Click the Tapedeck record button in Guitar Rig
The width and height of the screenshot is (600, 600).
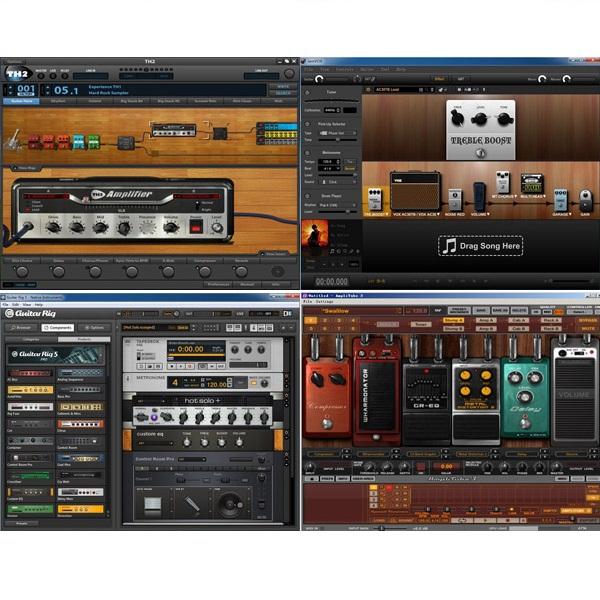[190, 366]
